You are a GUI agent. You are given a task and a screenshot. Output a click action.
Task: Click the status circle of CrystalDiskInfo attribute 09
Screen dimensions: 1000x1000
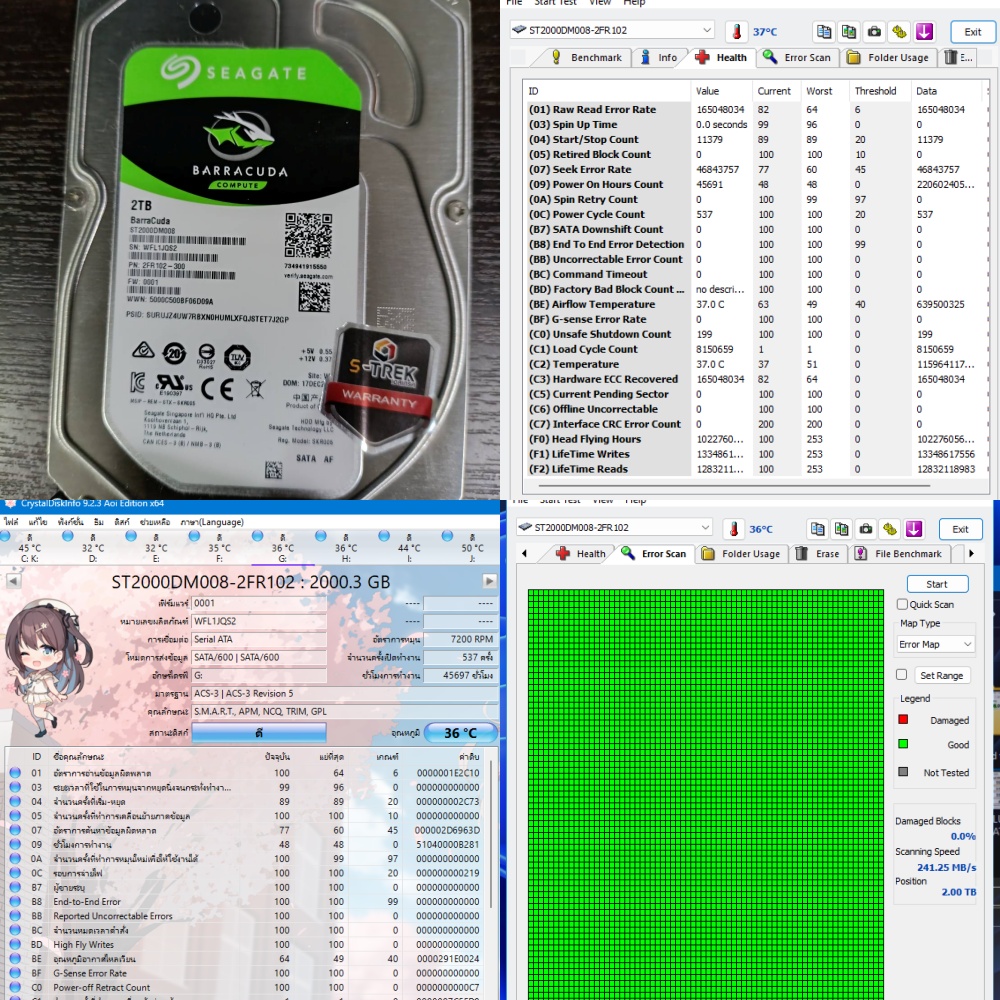[x=15, y=844]
